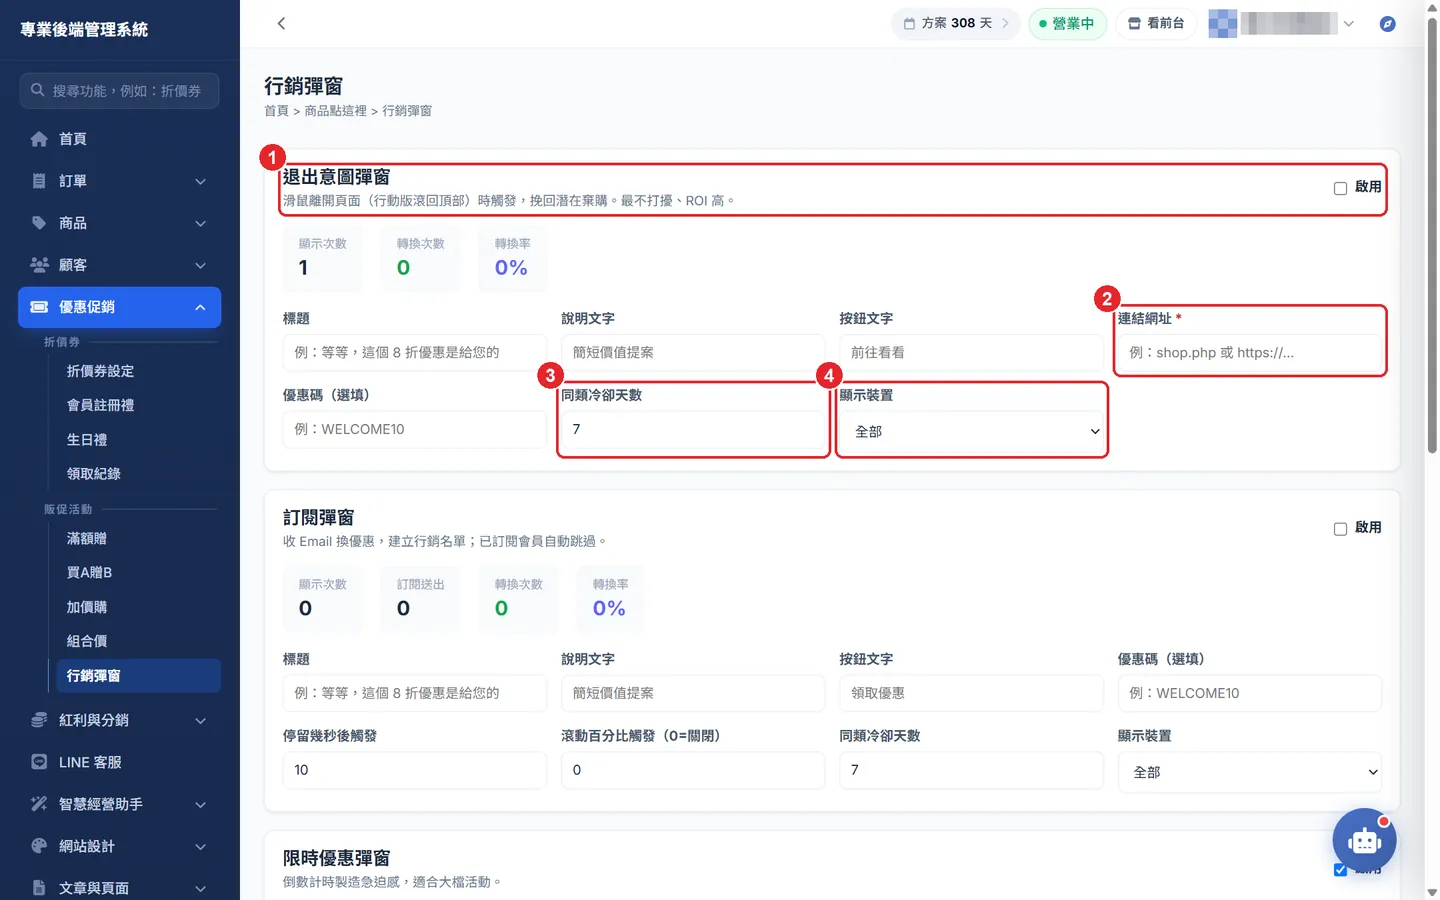This screenshot has height=900, width=1440.
Task: Expand the 商品 sidebar menu chevron
Action: tap(200, 223)
